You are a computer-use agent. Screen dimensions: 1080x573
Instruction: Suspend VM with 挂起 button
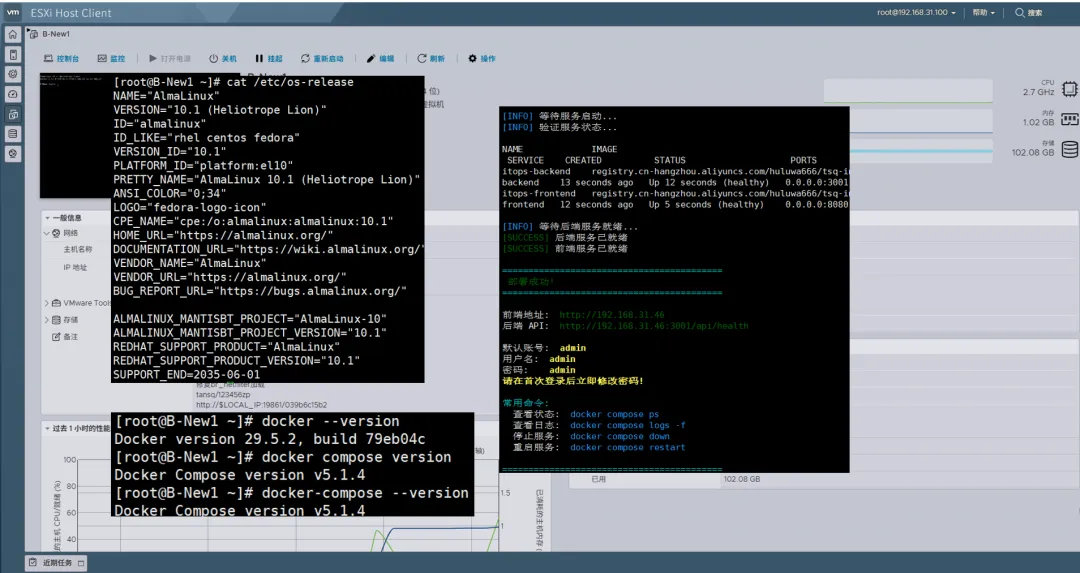(269, 59)
